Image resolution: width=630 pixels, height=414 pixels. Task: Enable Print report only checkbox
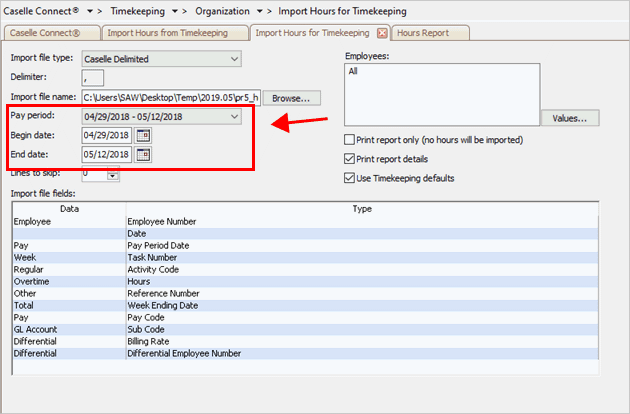349,139
